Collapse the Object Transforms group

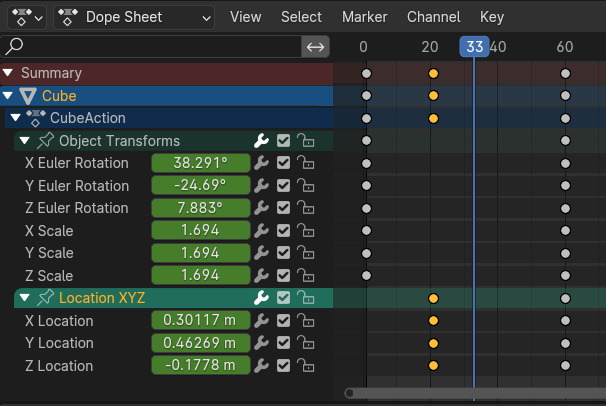[x=25, y=141]
